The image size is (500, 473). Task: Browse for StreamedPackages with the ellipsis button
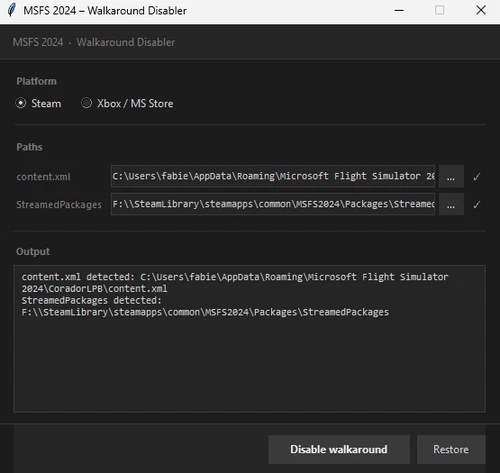point(451,204)
